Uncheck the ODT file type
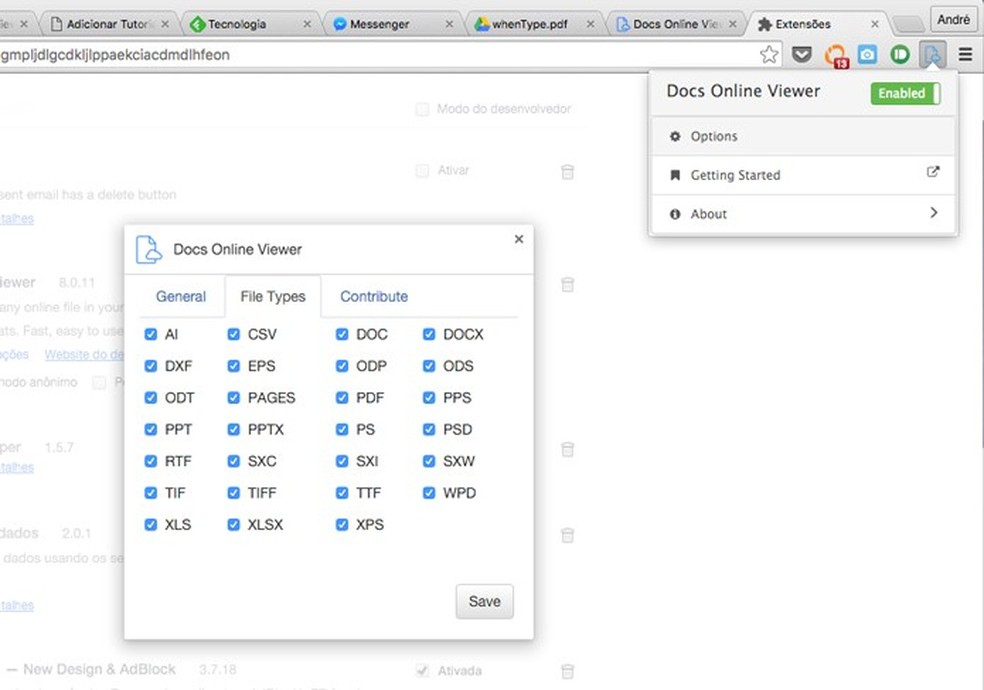The width and height of the screenshot is (984, 690). (151, 397)
